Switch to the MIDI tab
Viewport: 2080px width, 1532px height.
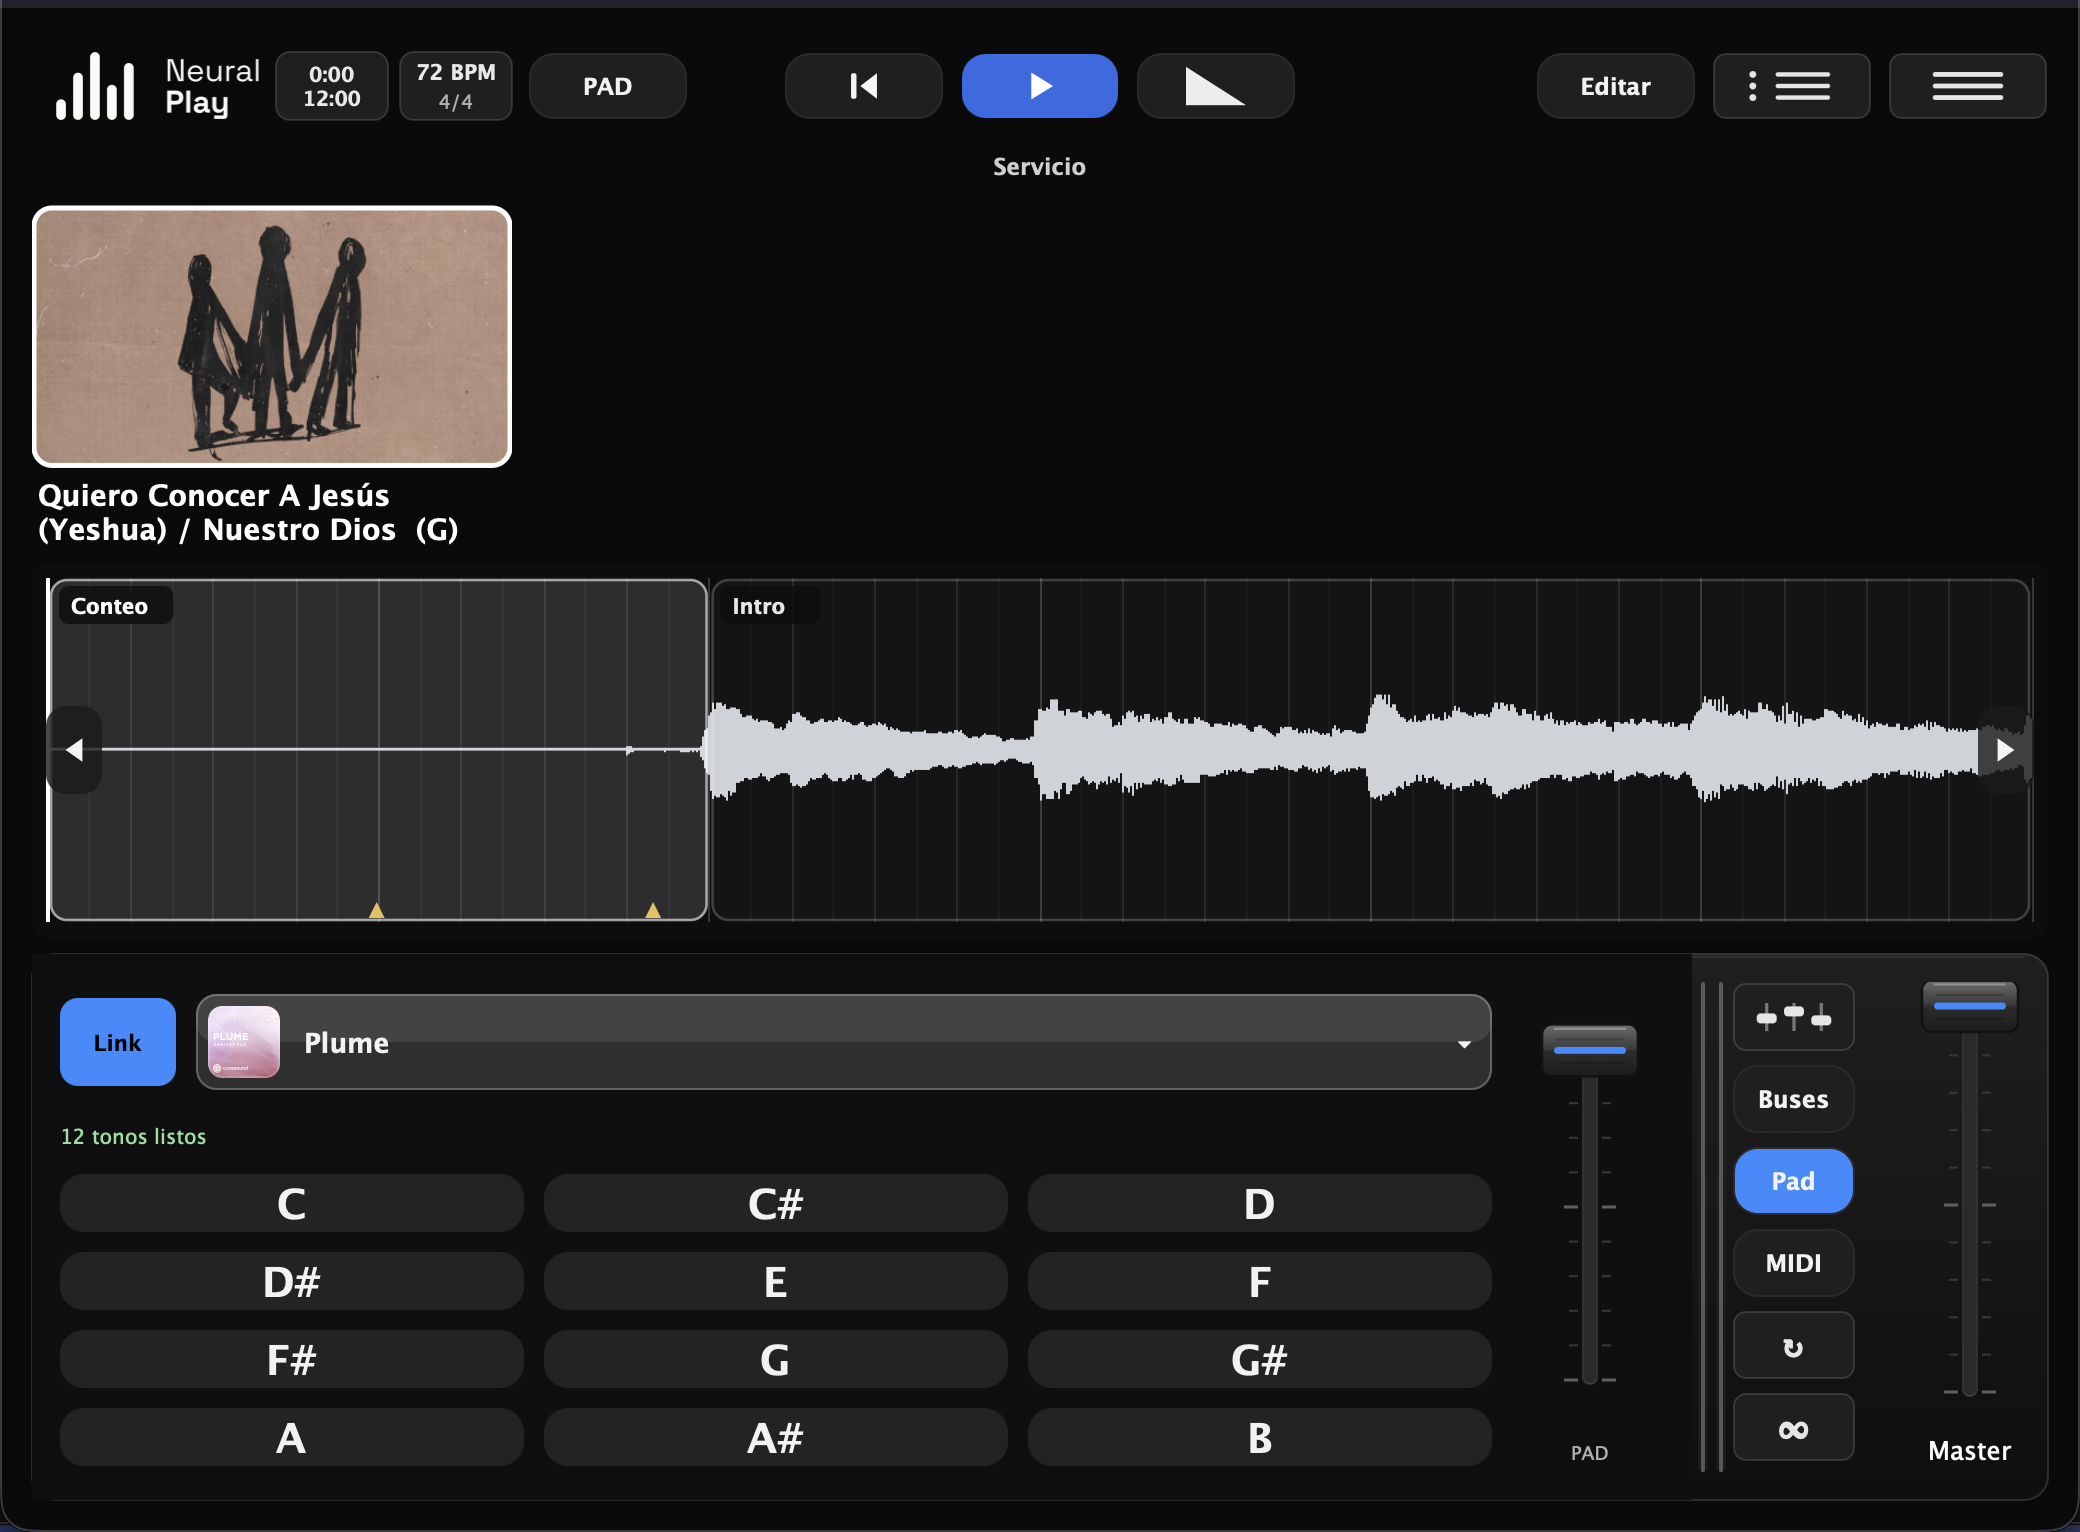point(1794,1263)
